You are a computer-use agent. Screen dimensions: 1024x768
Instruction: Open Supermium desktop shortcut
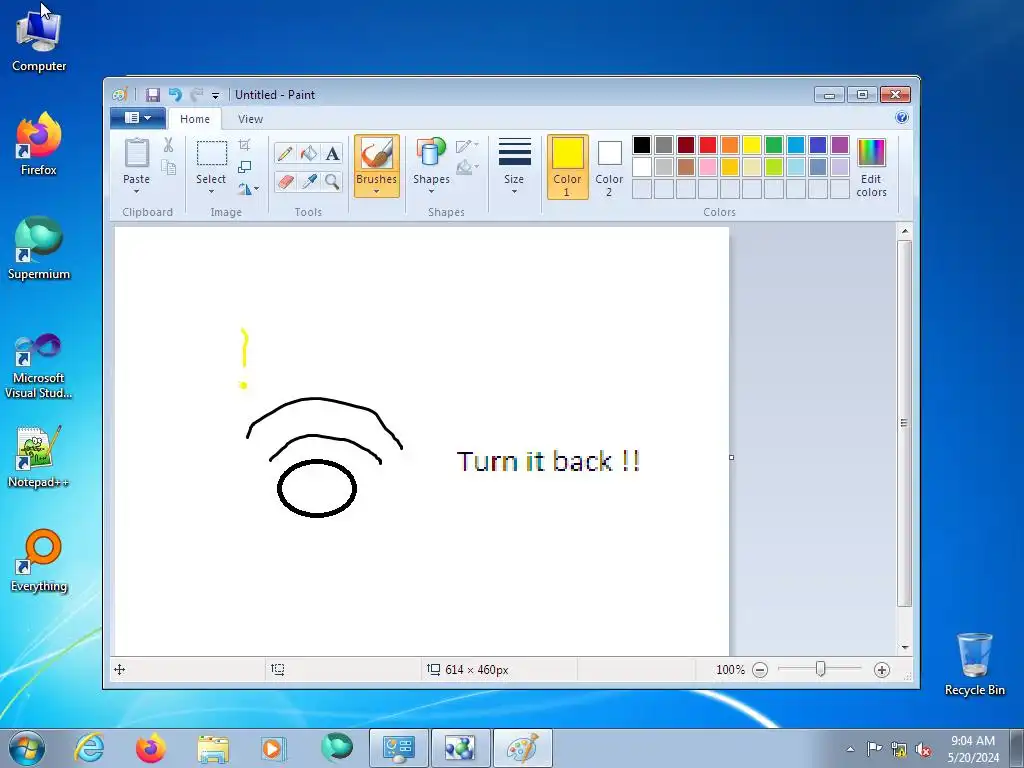39,248
